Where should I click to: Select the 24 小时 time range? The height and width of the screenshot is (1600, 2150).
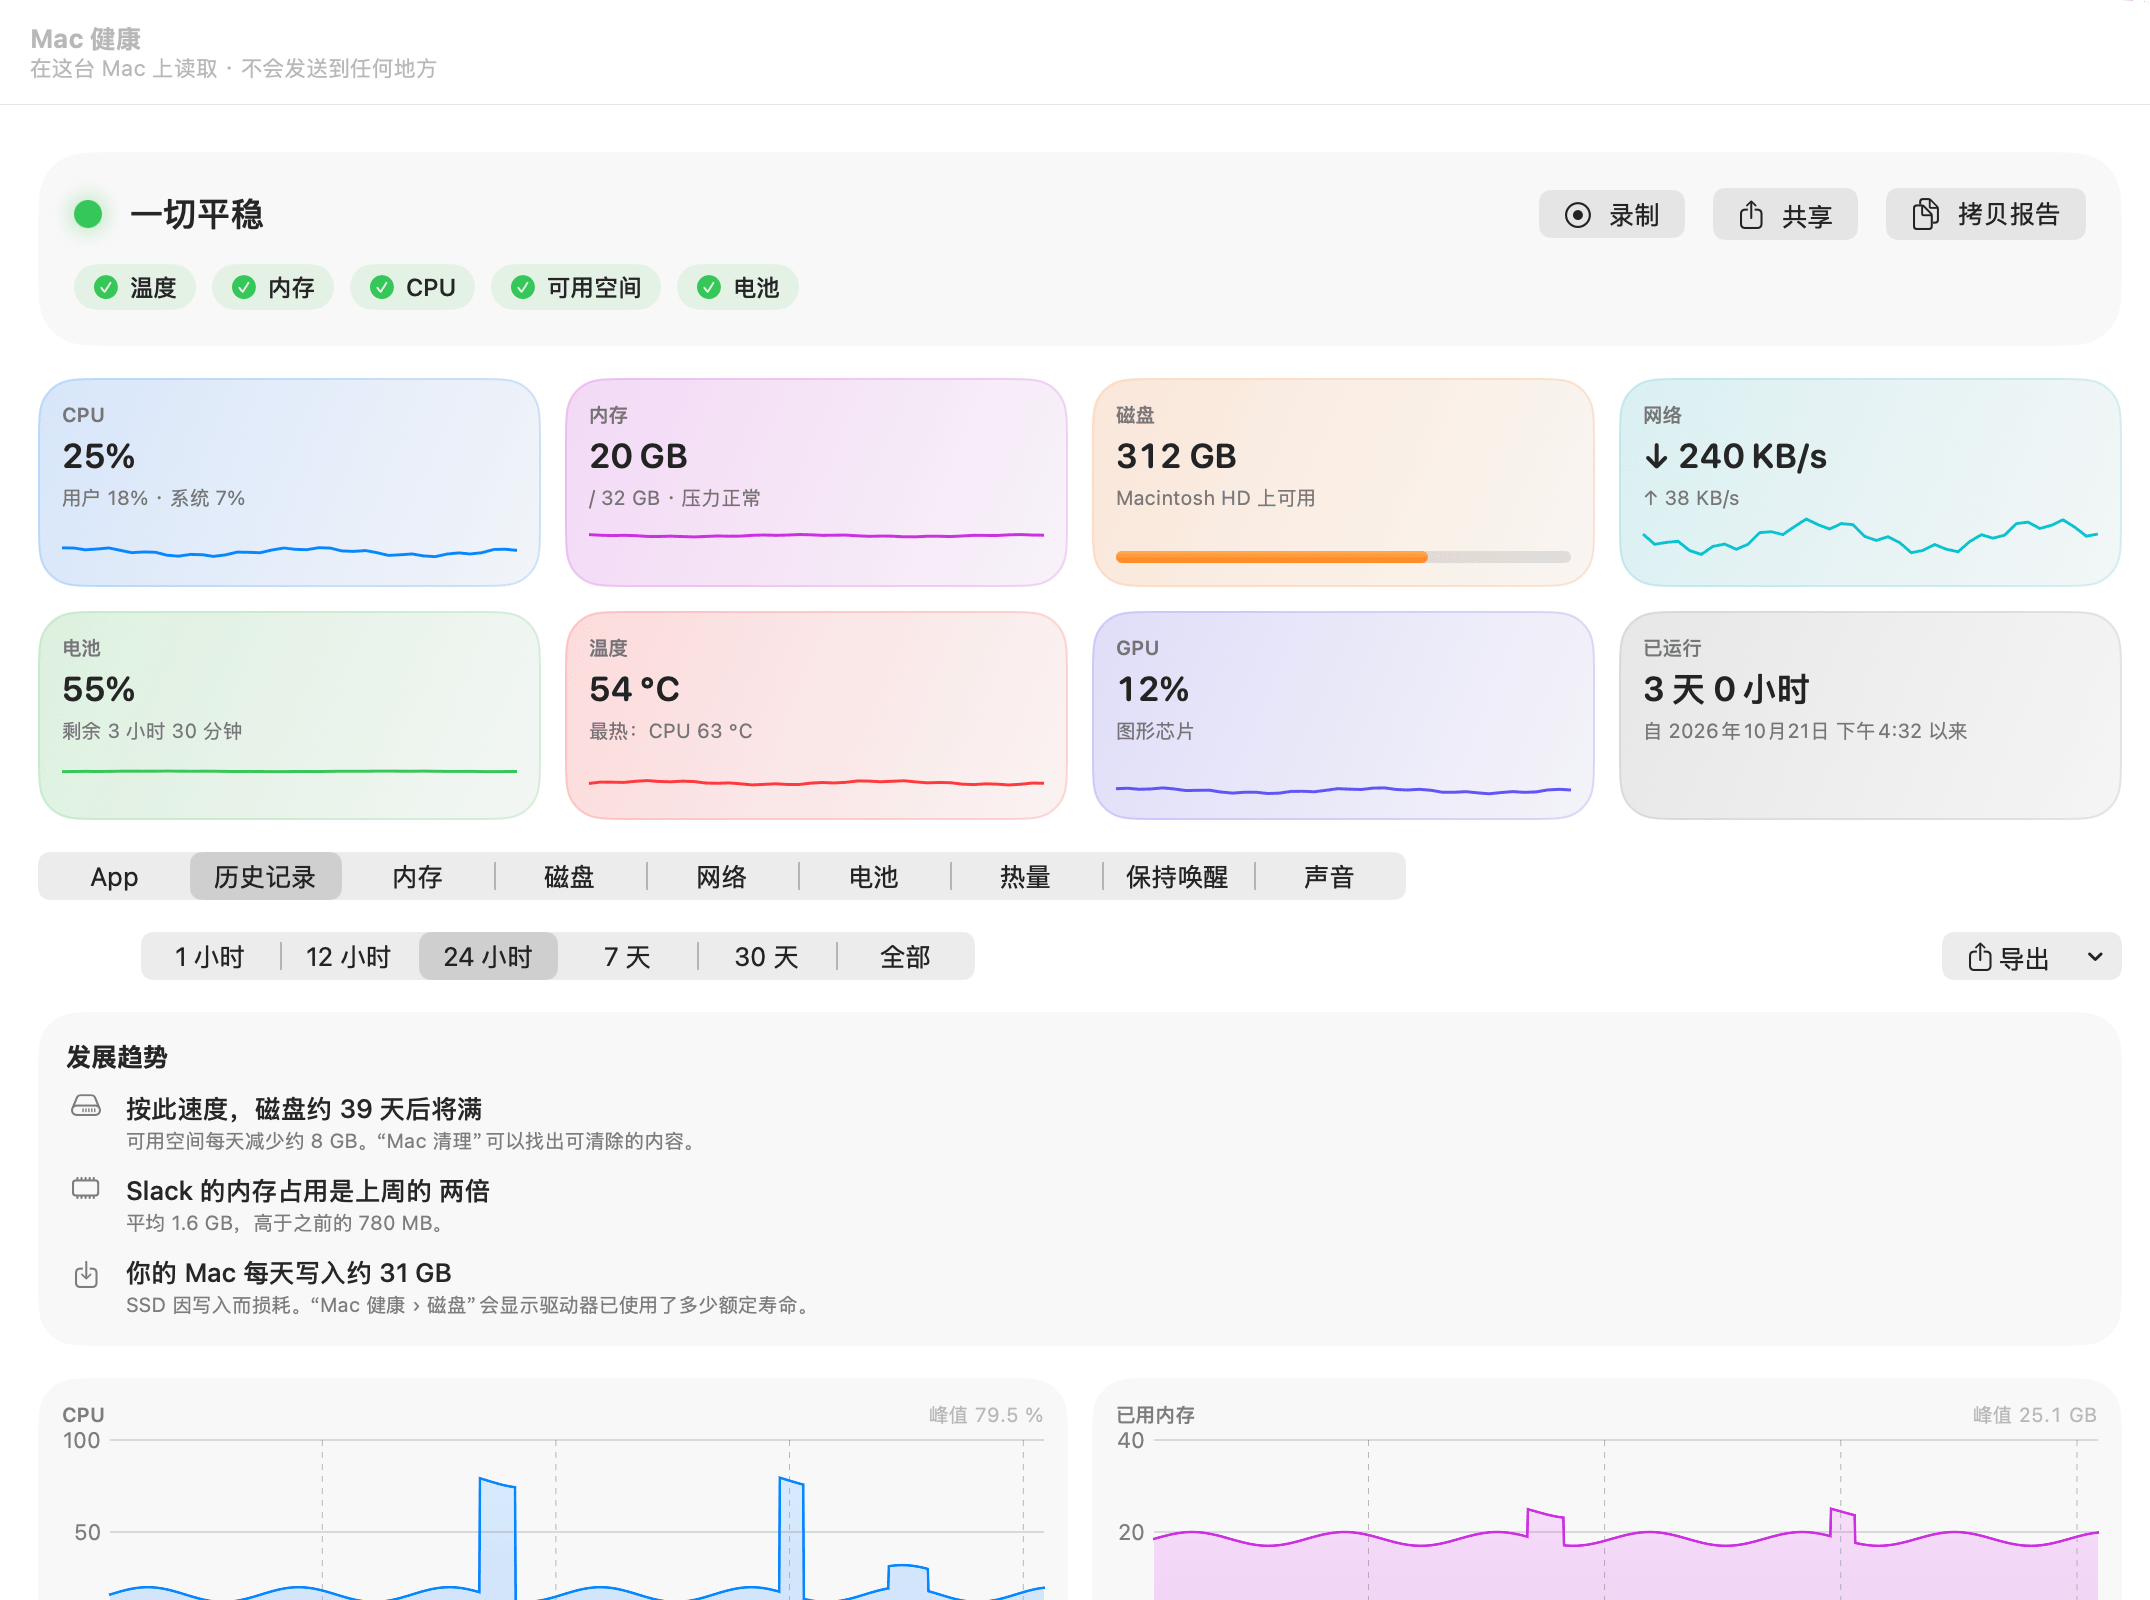click(488, 957)
